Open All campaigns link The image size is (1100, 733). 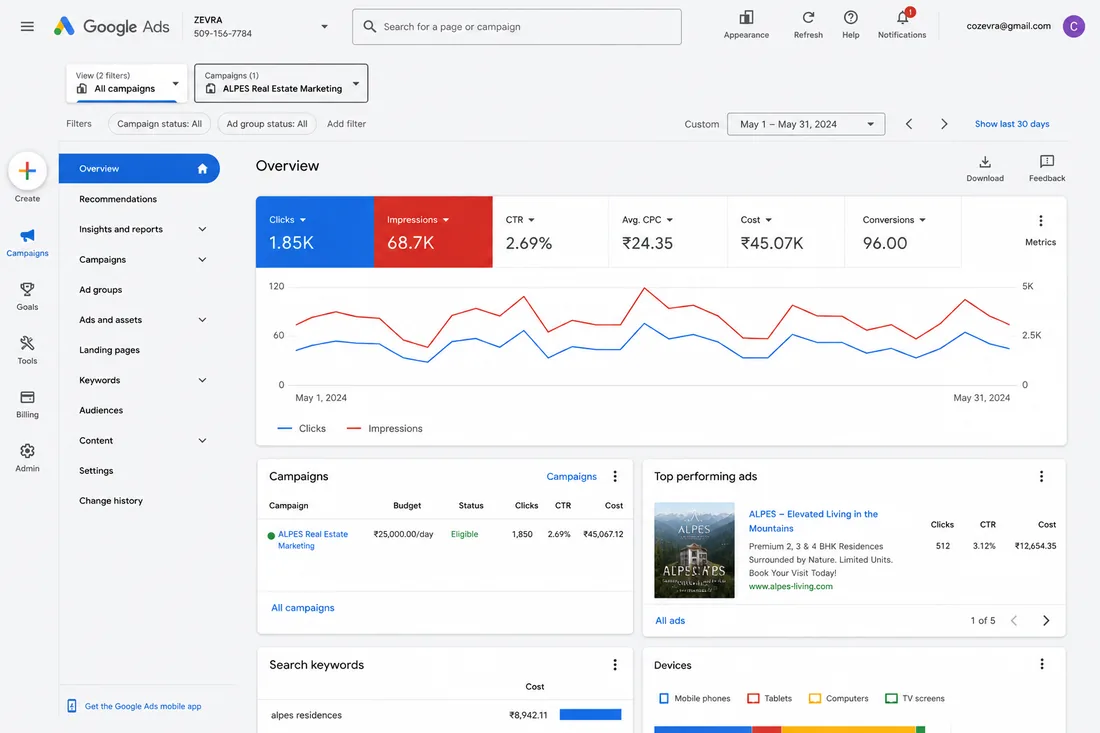pyautogui.click(x=303, y=608)
